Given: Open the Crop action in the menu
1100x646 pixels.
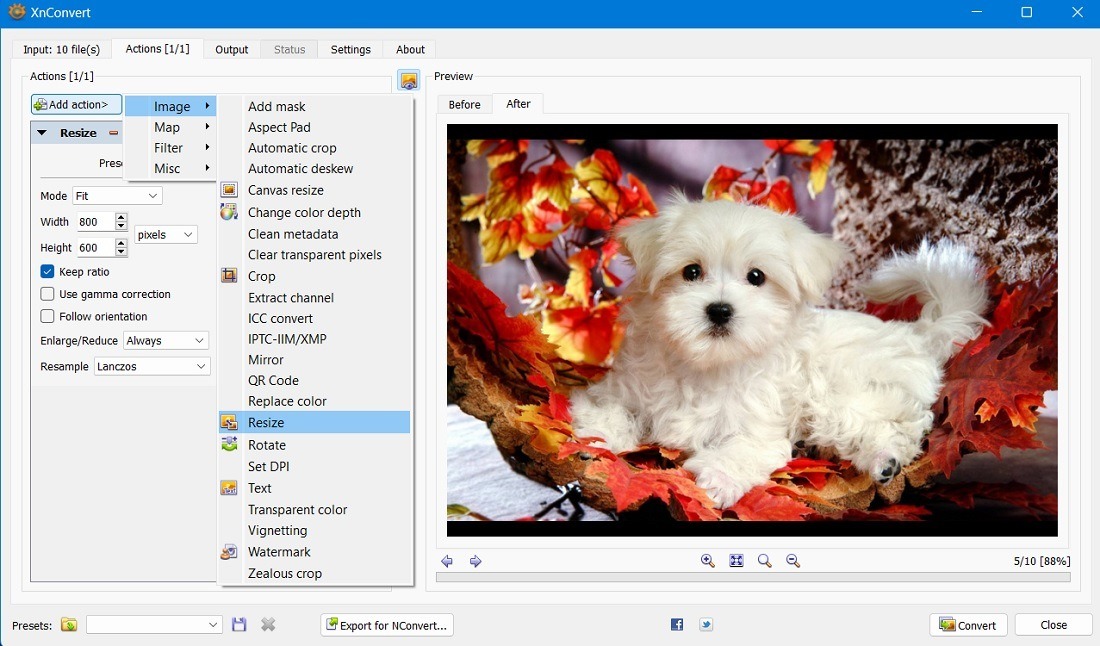Looking at the screenshot, I should pyautogui.click(x=261, y=276).
